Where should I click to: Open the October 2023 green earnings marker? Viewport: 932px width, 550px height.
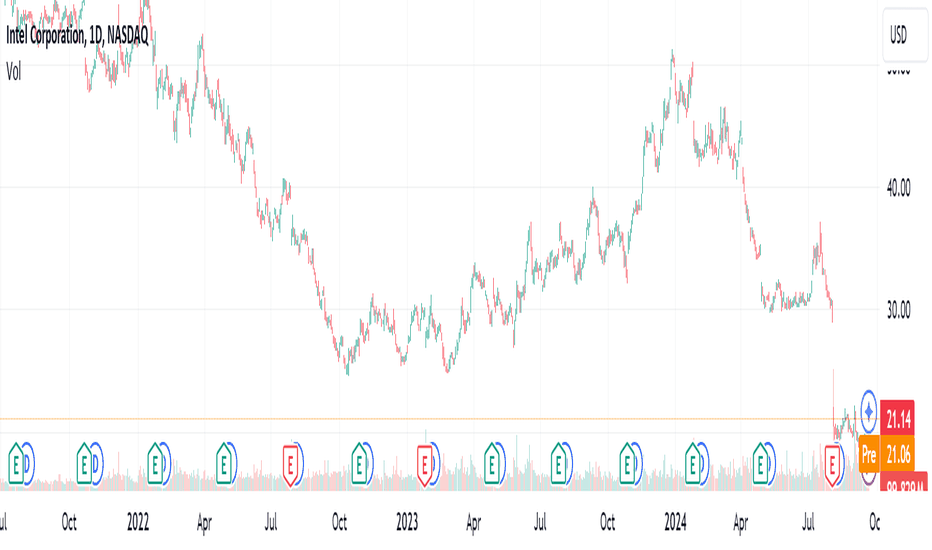[x=627, y=464]
